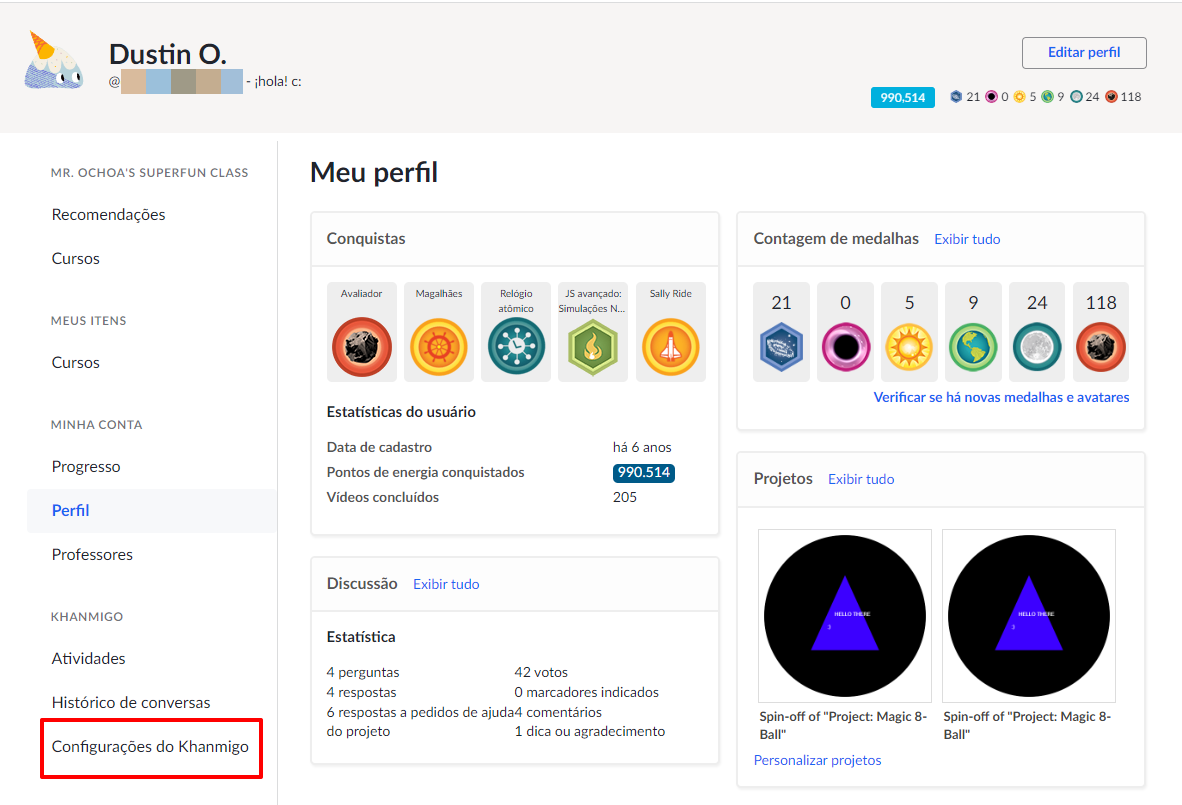Open the JS avançado flame badge

593,332
